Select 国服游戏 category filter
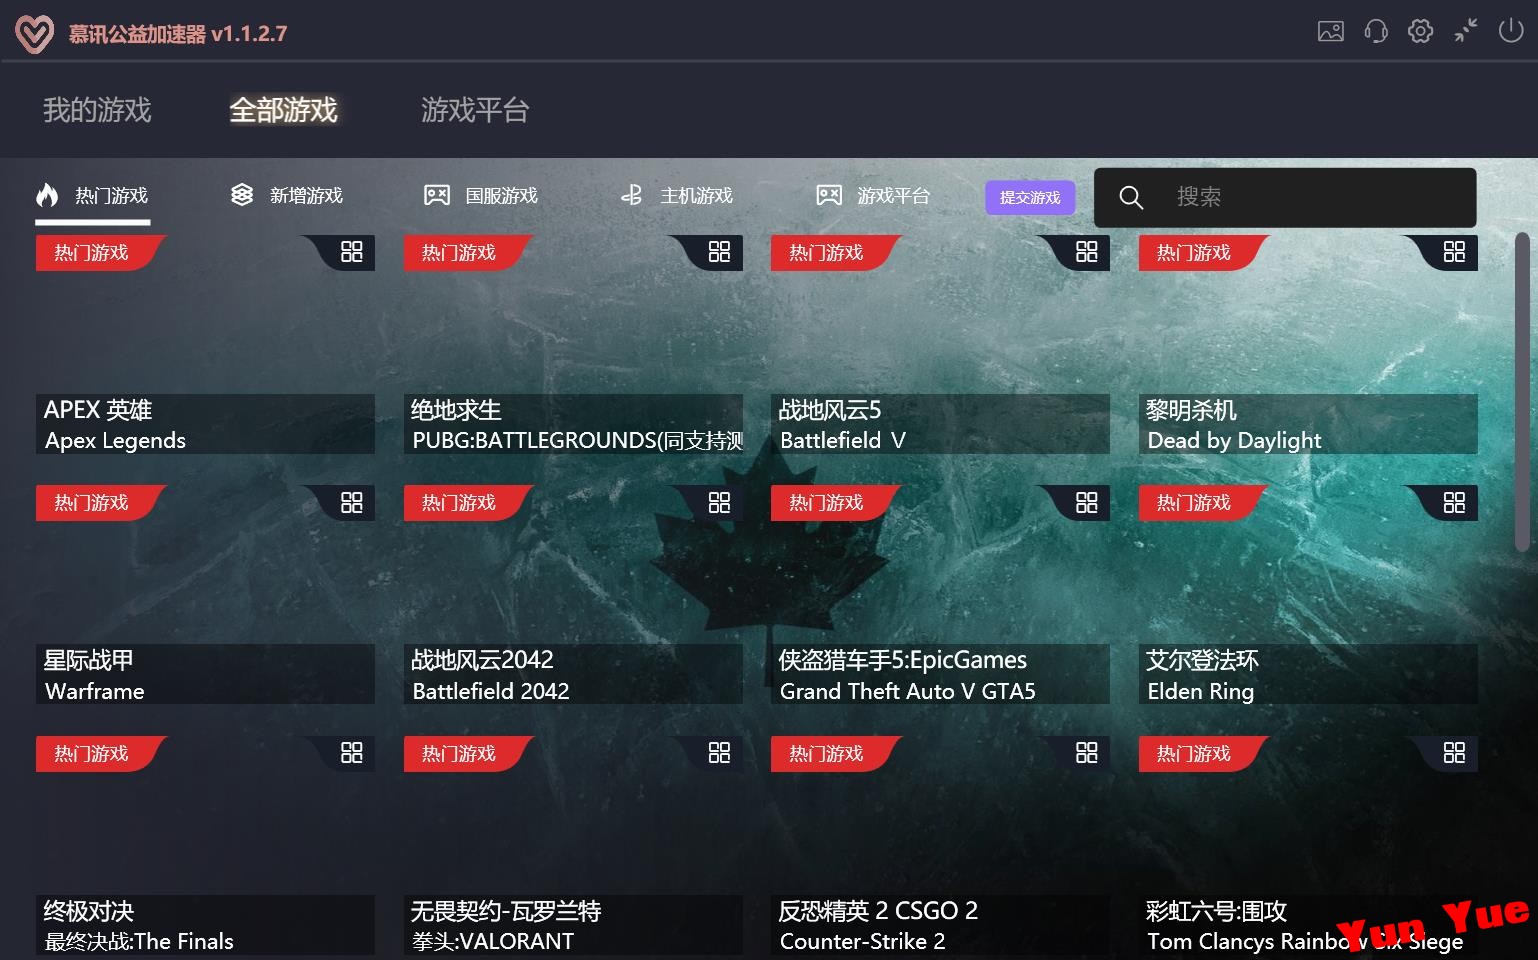The height and width of the screenshot is (960, 1538). pos(482,196)
